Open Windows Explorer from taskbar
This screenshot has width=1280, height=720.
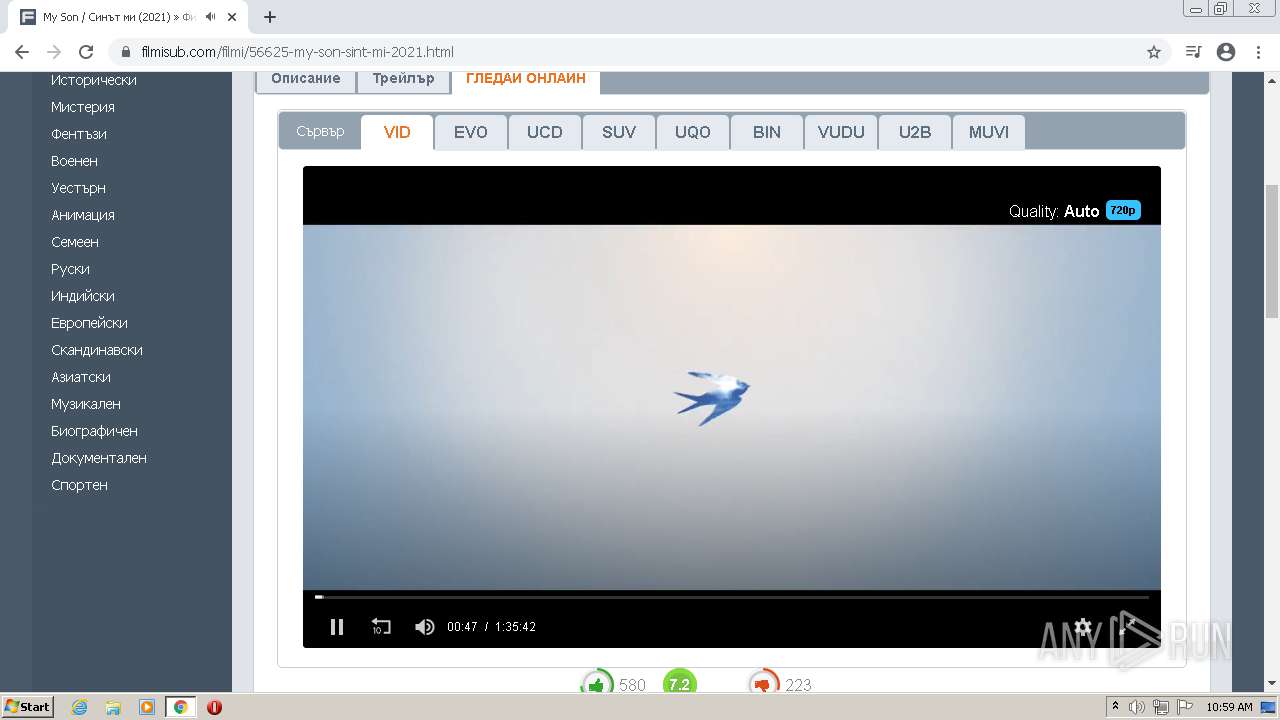pyautogui.click(x=113, y=707)
